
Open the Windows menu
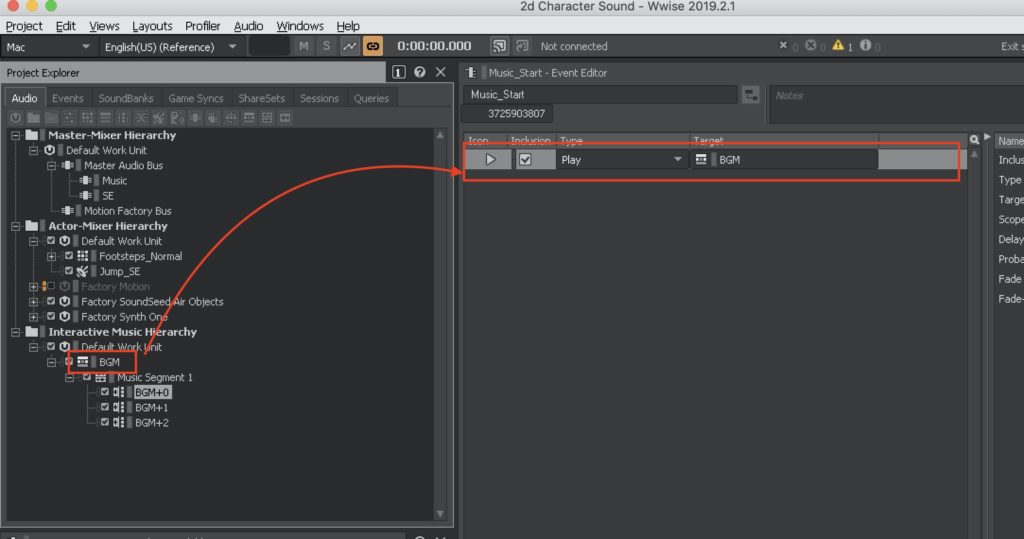coord(300,26)
